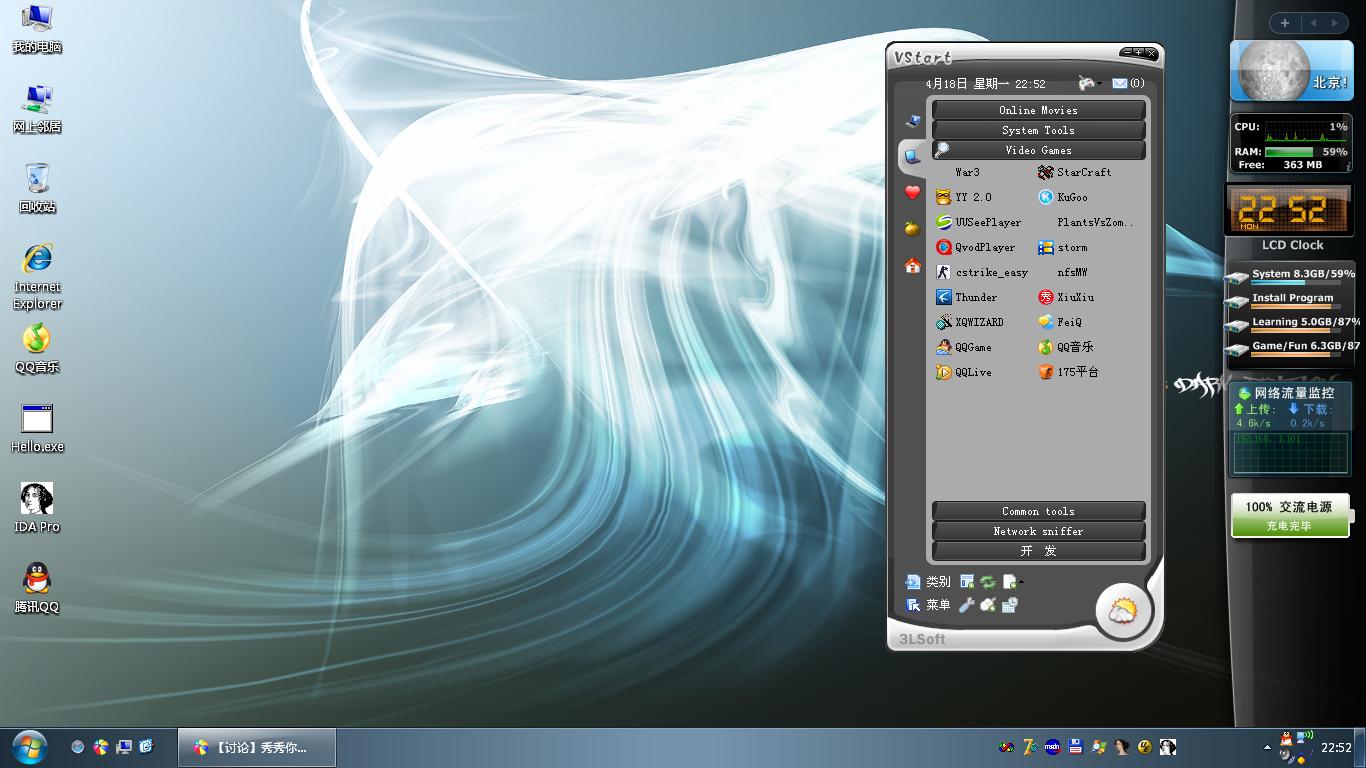Select the red heart favorites tab

(x=912, y=192)
